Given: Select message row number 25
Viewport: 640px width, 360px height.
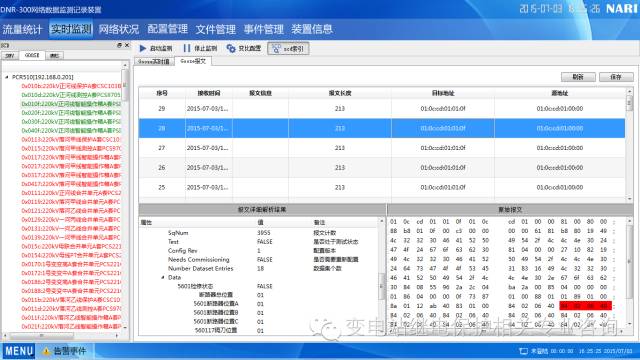Looking at the screenshot, I should (382, 187).
